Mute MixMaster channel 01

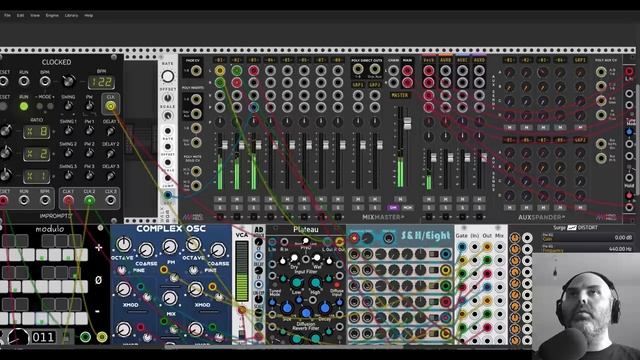coord(220,200)
